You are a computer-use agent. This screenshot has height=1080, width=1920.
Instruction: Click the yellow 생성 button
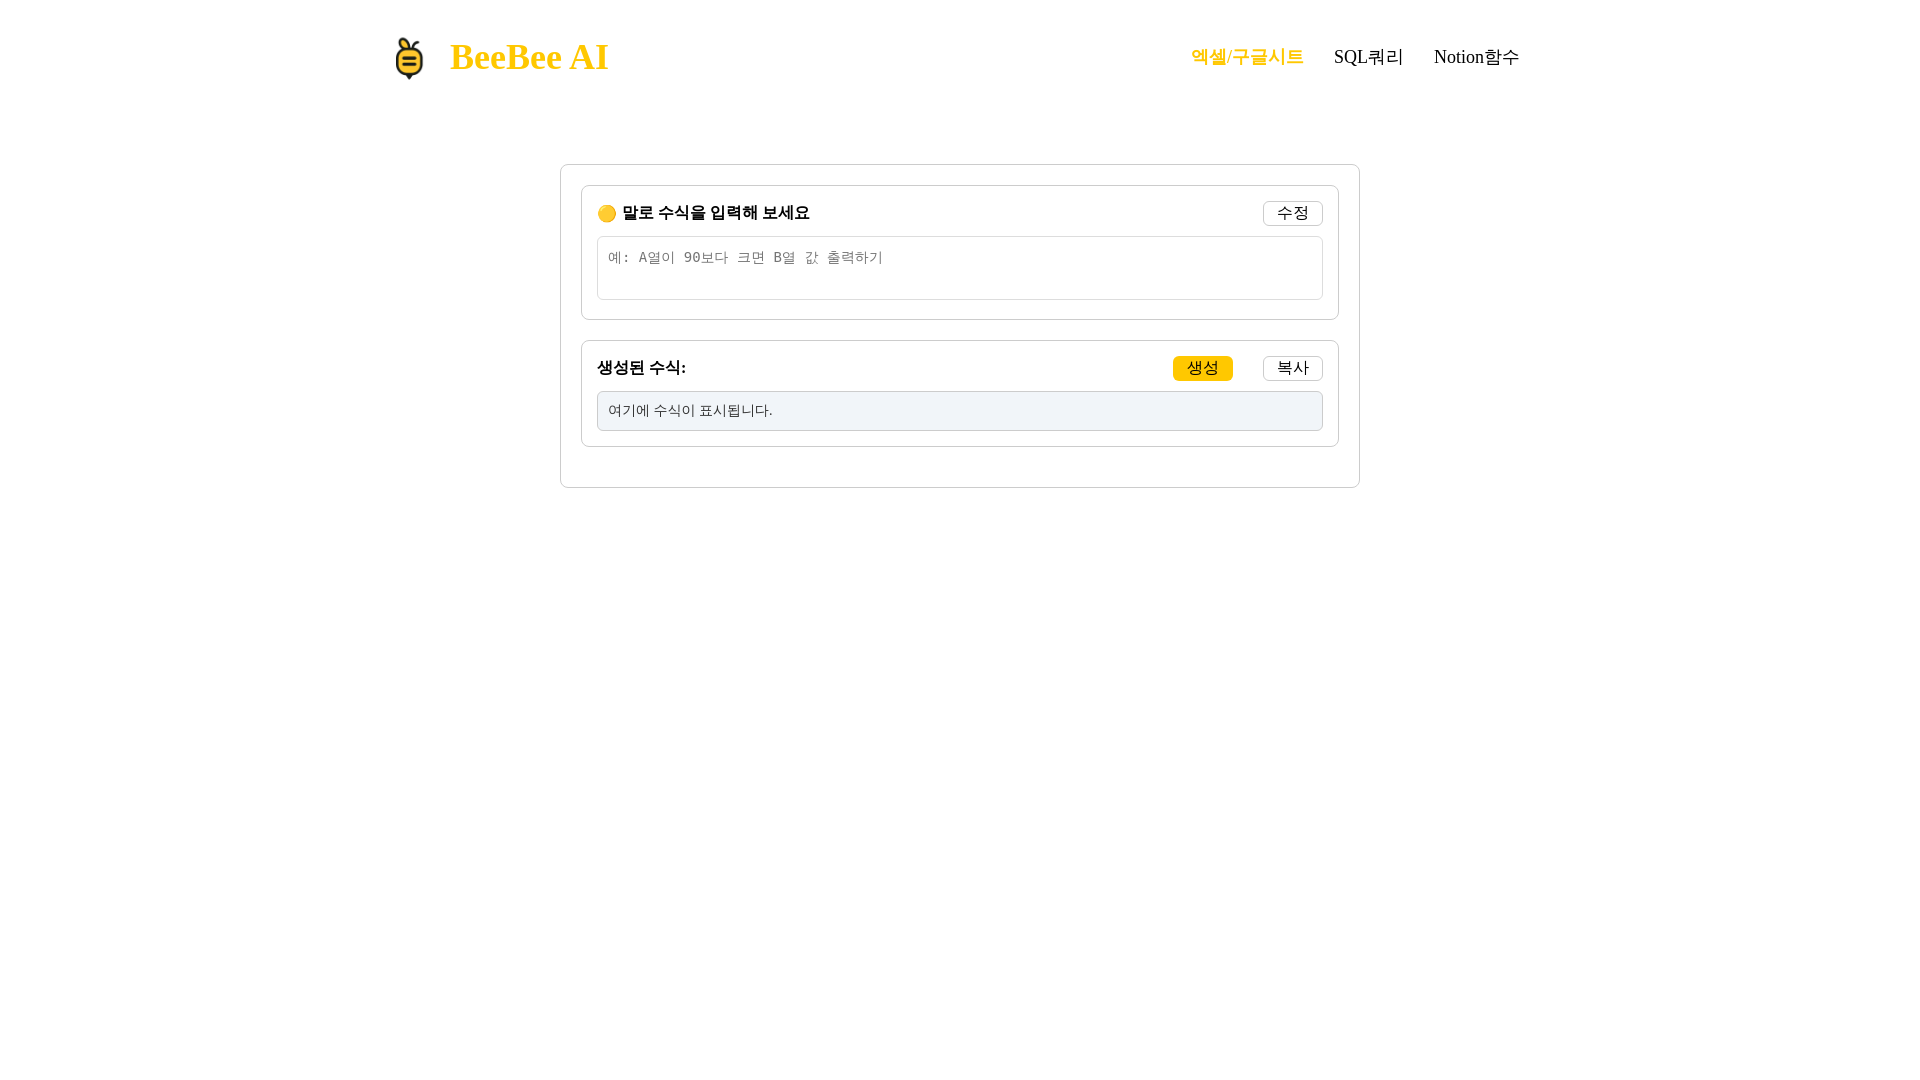[x=1202, y=368]
